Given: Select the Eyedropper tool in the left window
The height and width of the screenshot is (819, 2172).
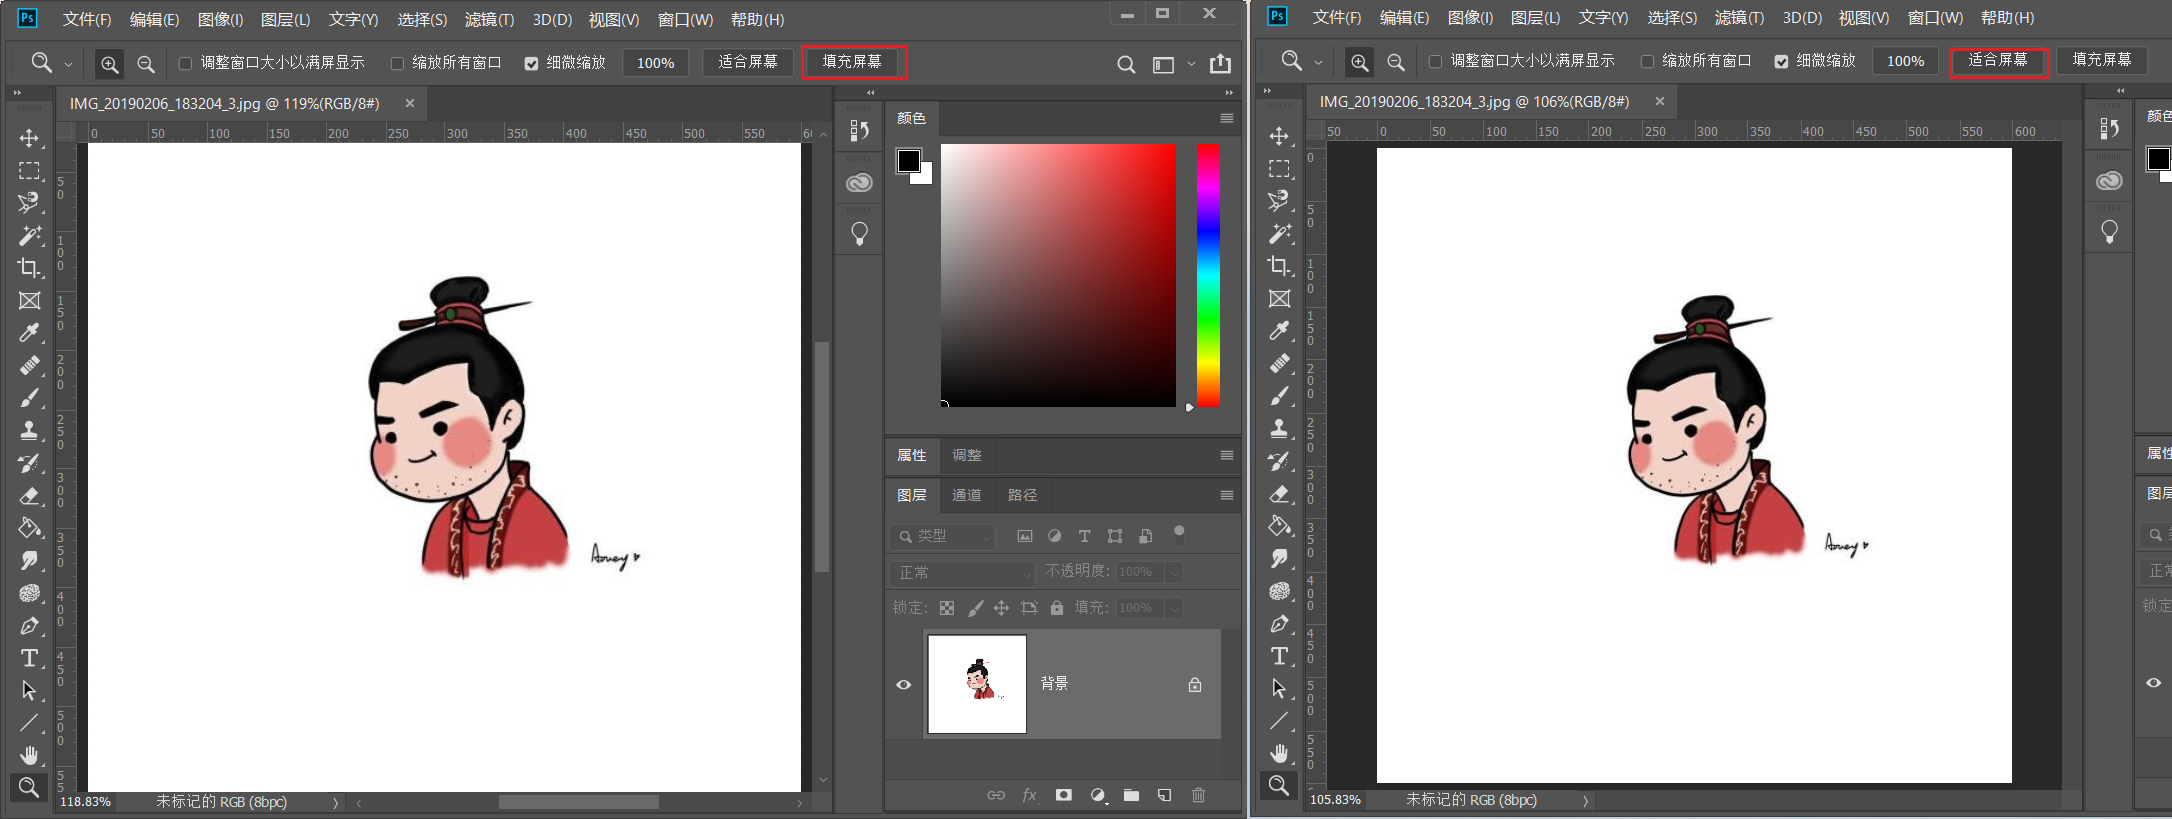Looking at the screenshot, I should click(x=29, y=332).
